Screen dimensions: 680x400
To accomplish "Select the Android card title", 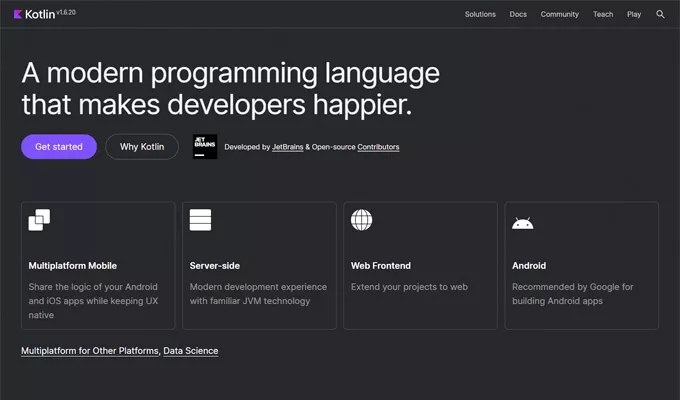I will click(x=529, y=266).
